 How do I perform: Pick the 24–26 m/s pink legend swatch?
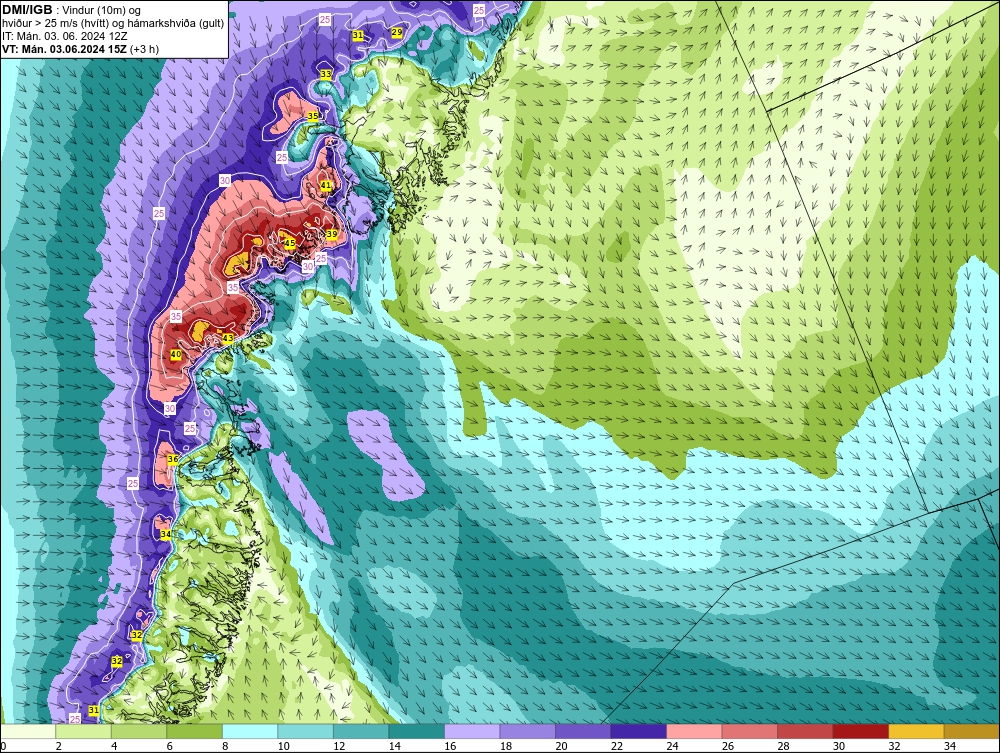point(694,731)
